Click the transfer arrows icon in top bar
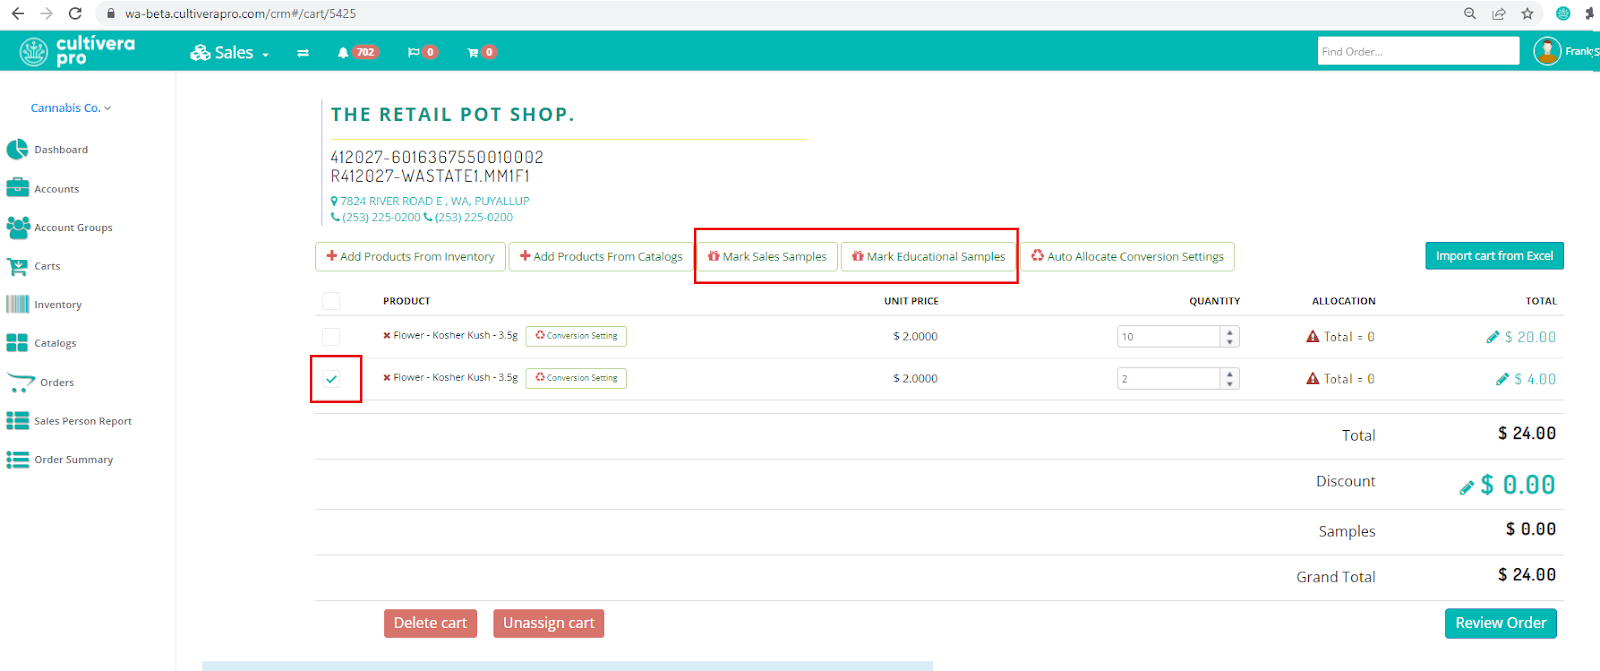The width and height of the screenshot is (1600, 671). point(303,53)
